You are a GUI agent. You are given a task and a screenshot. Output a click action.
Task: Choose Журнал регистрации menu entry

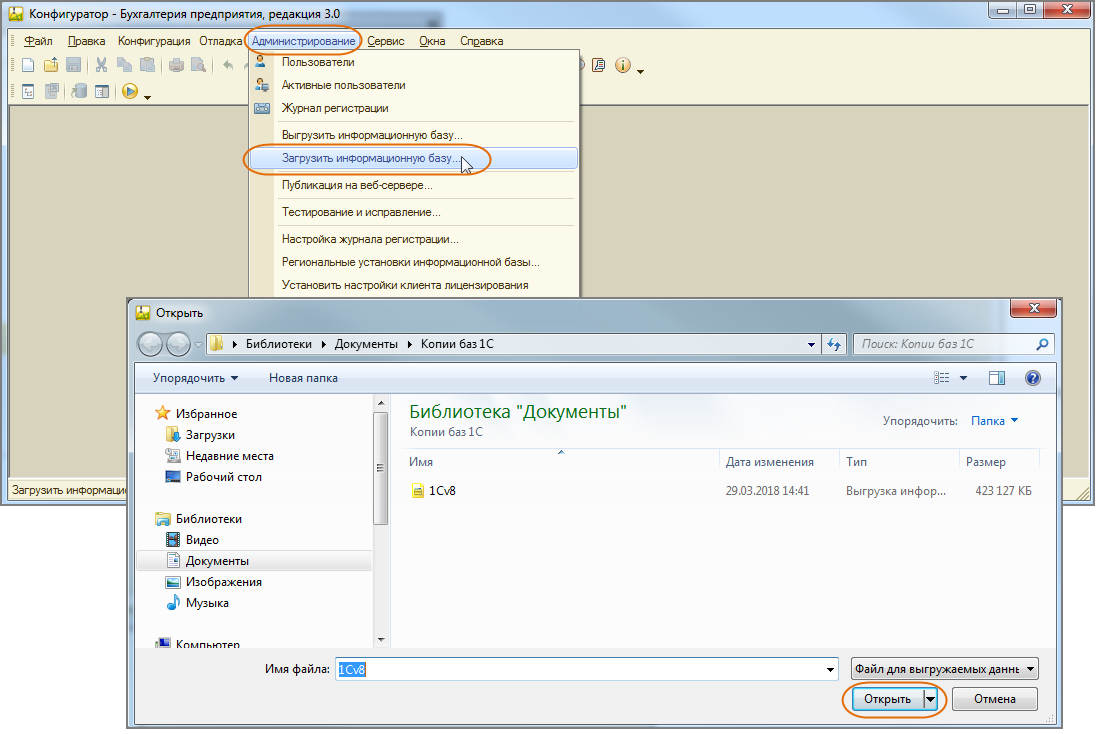(414, 108)
